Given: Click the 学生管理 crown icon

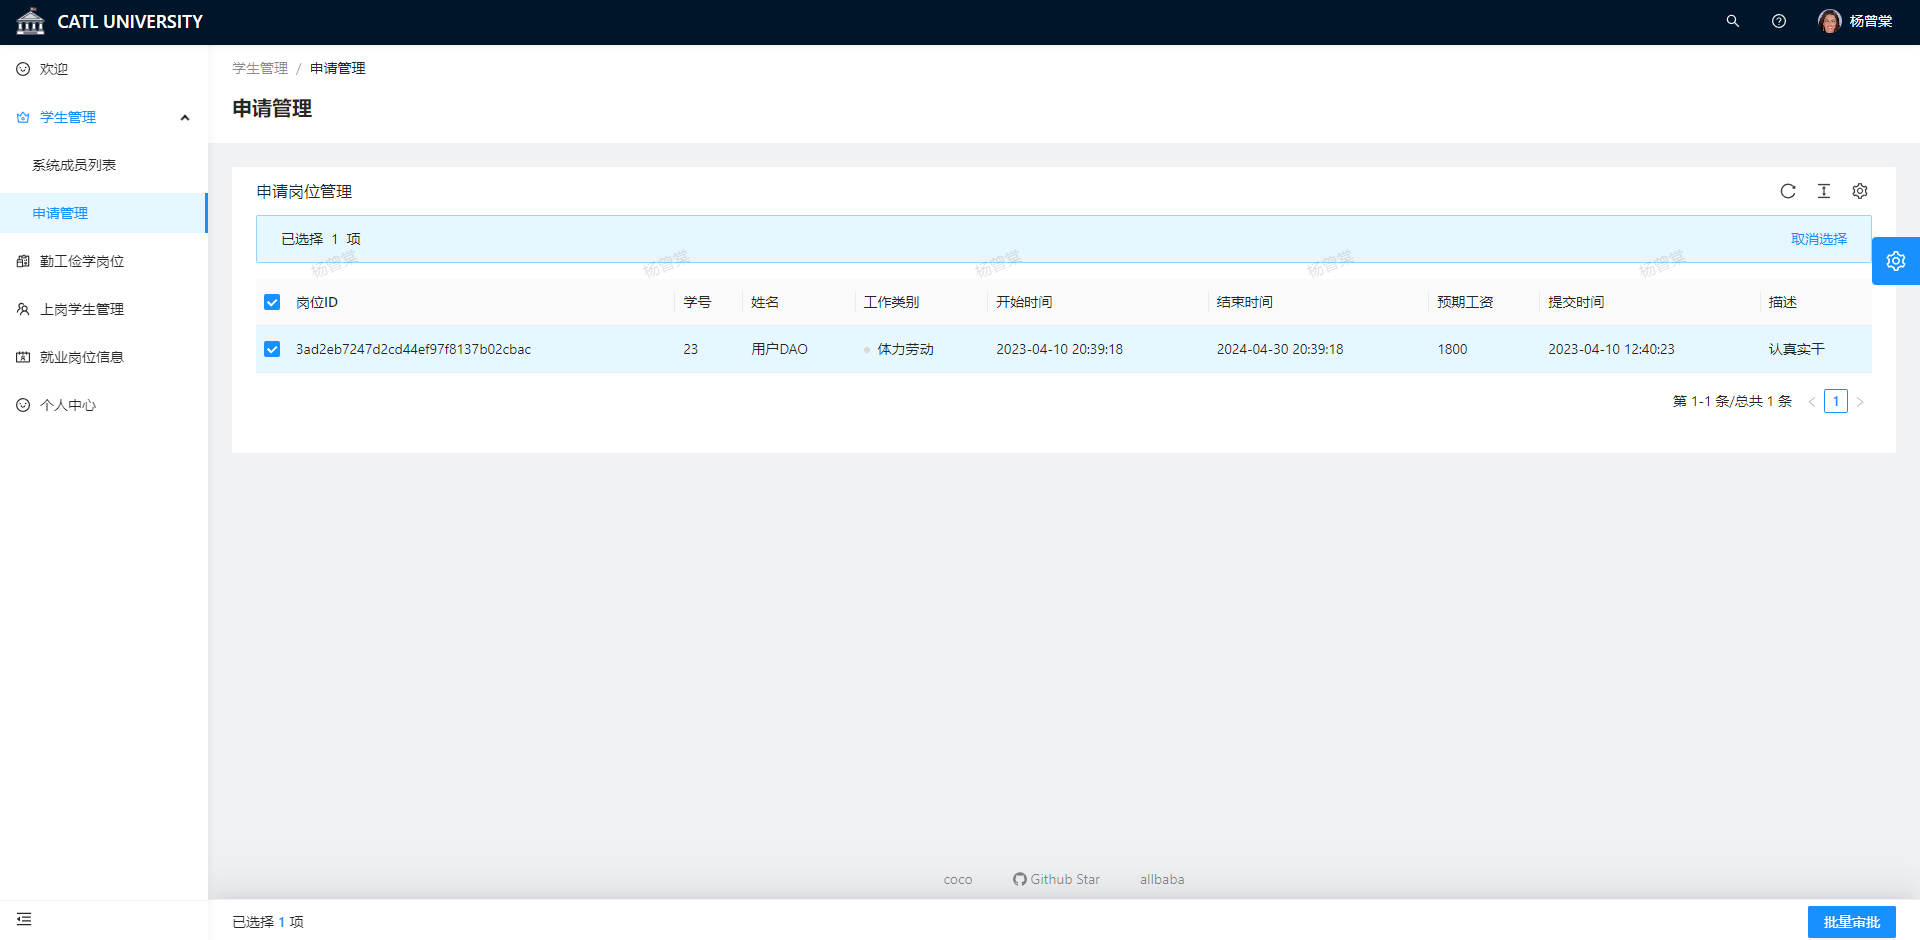Looking at the screenshot, I should pos(23,117).
